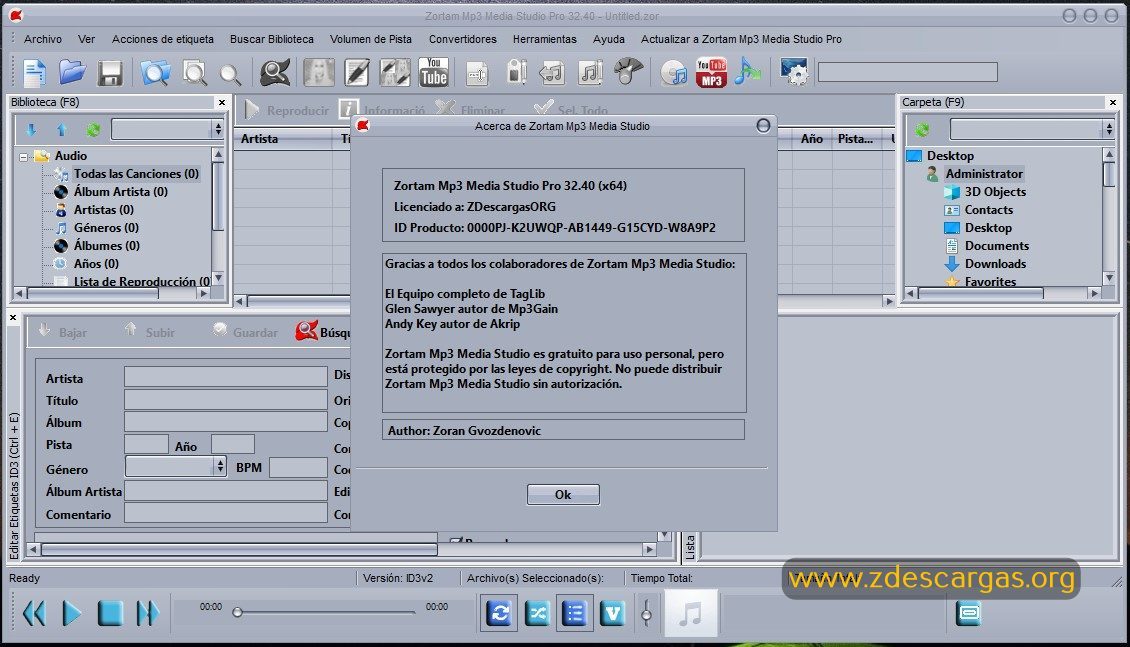The height and width of the screenshot is (647, 1130).
Task: Click the Búsqueda red magnifier icon
Action: [x=306, y=331]
